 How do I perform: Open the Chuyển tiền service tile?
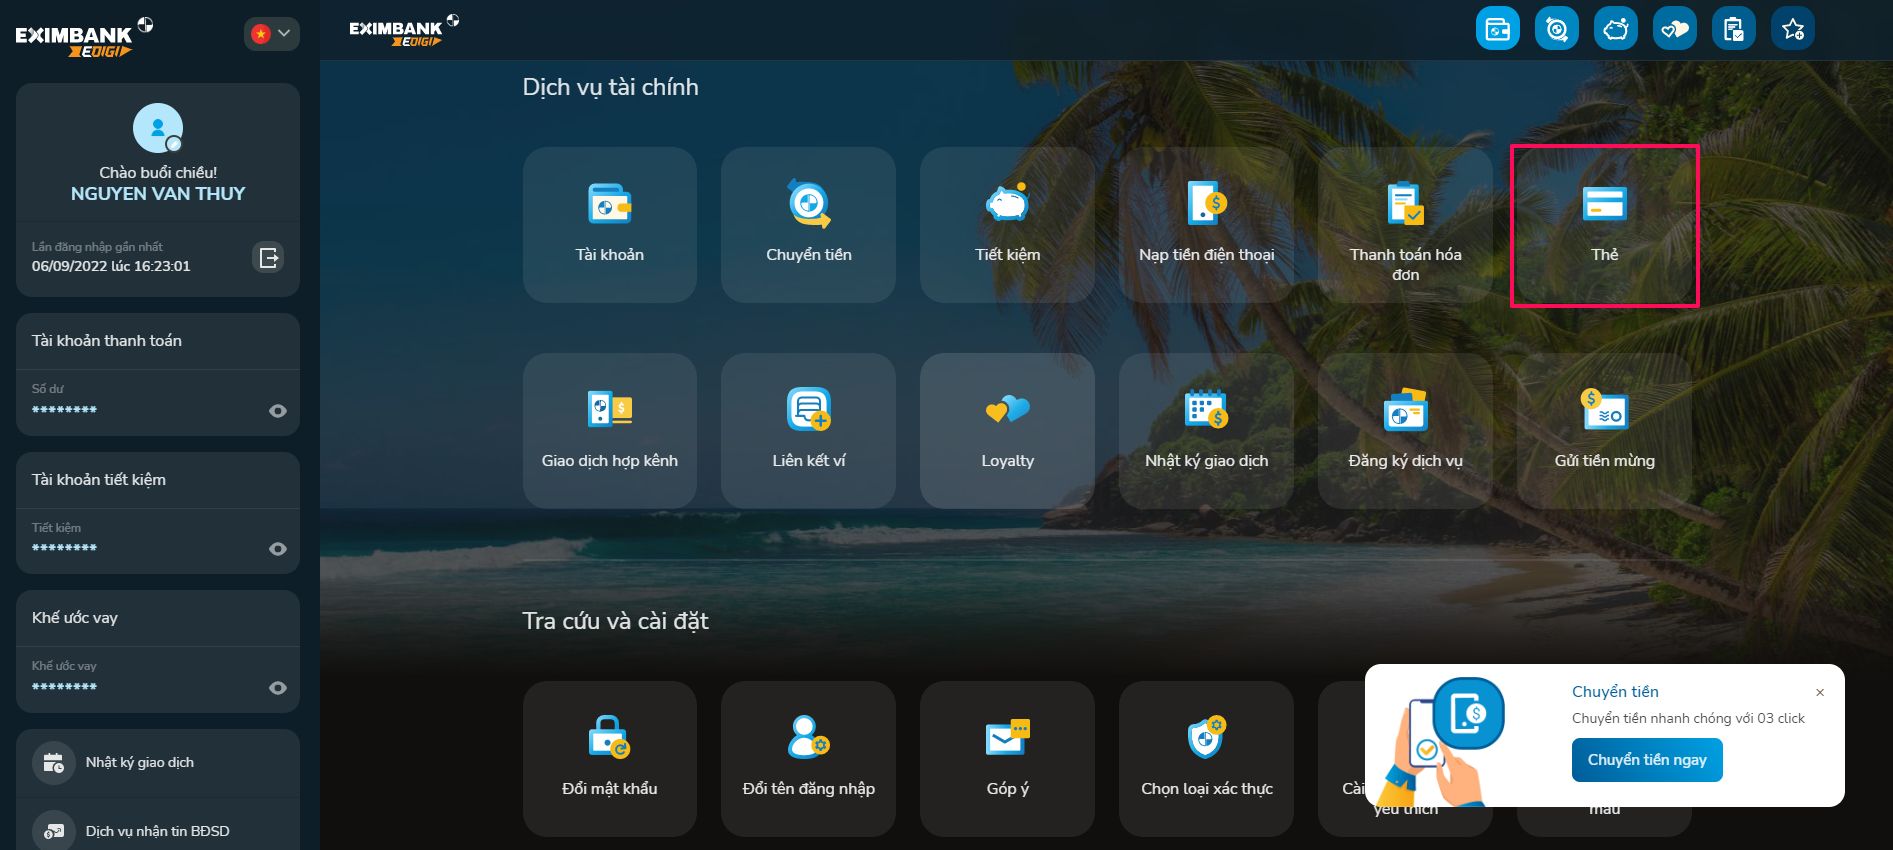(x=808, y=224)
